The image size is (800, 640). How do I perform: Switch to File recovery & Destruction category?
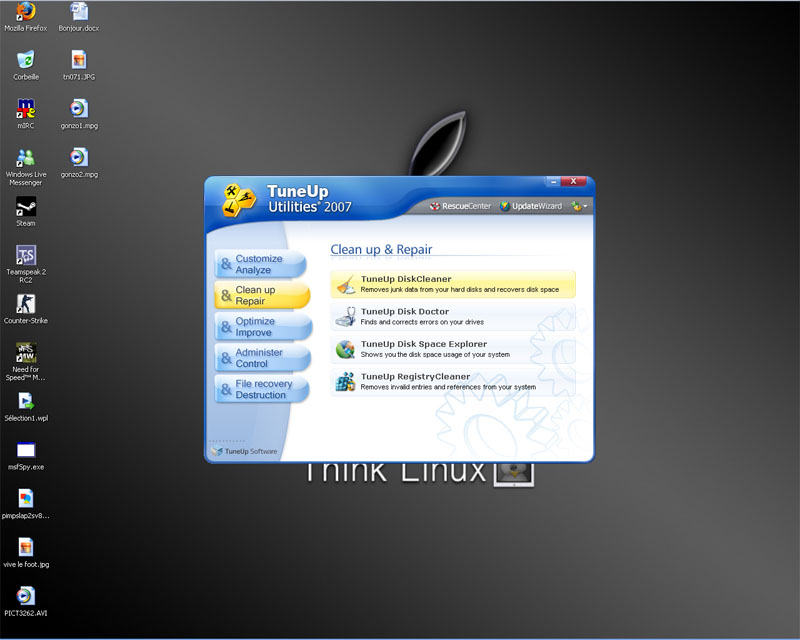[x=262, y=389]
